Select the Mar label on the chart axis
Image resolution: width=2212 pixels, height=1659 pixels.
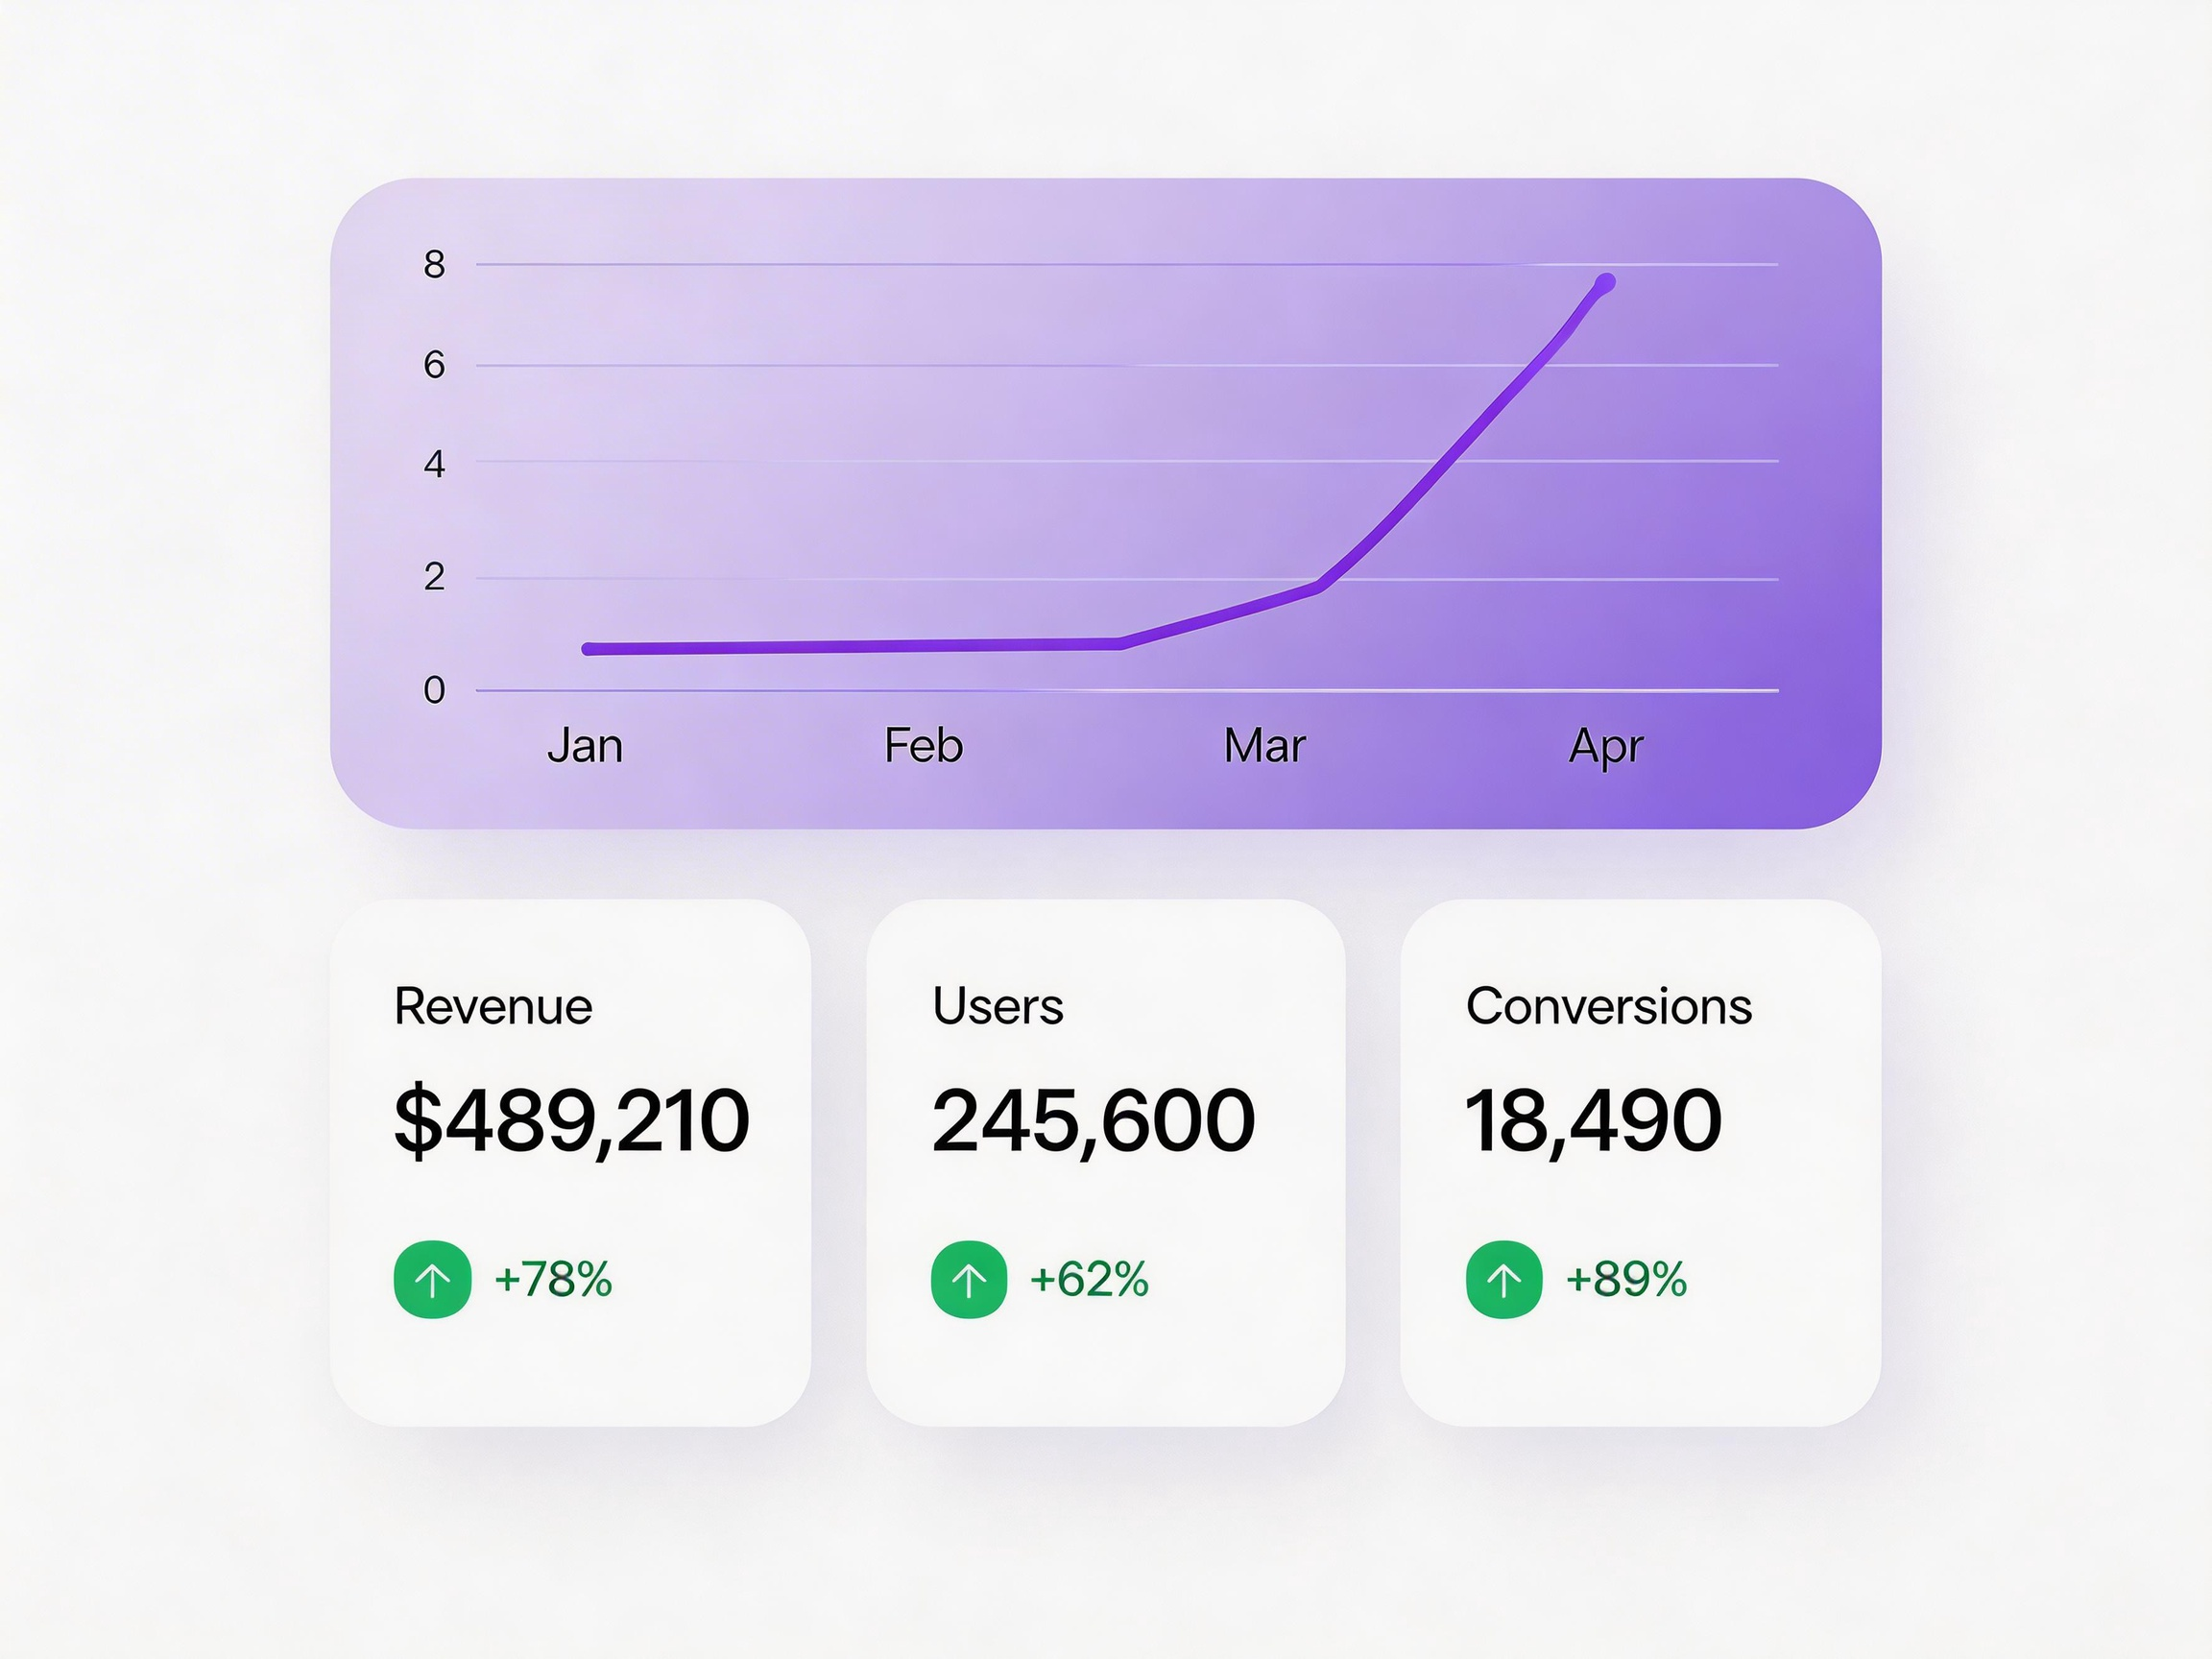(1264, 746)
